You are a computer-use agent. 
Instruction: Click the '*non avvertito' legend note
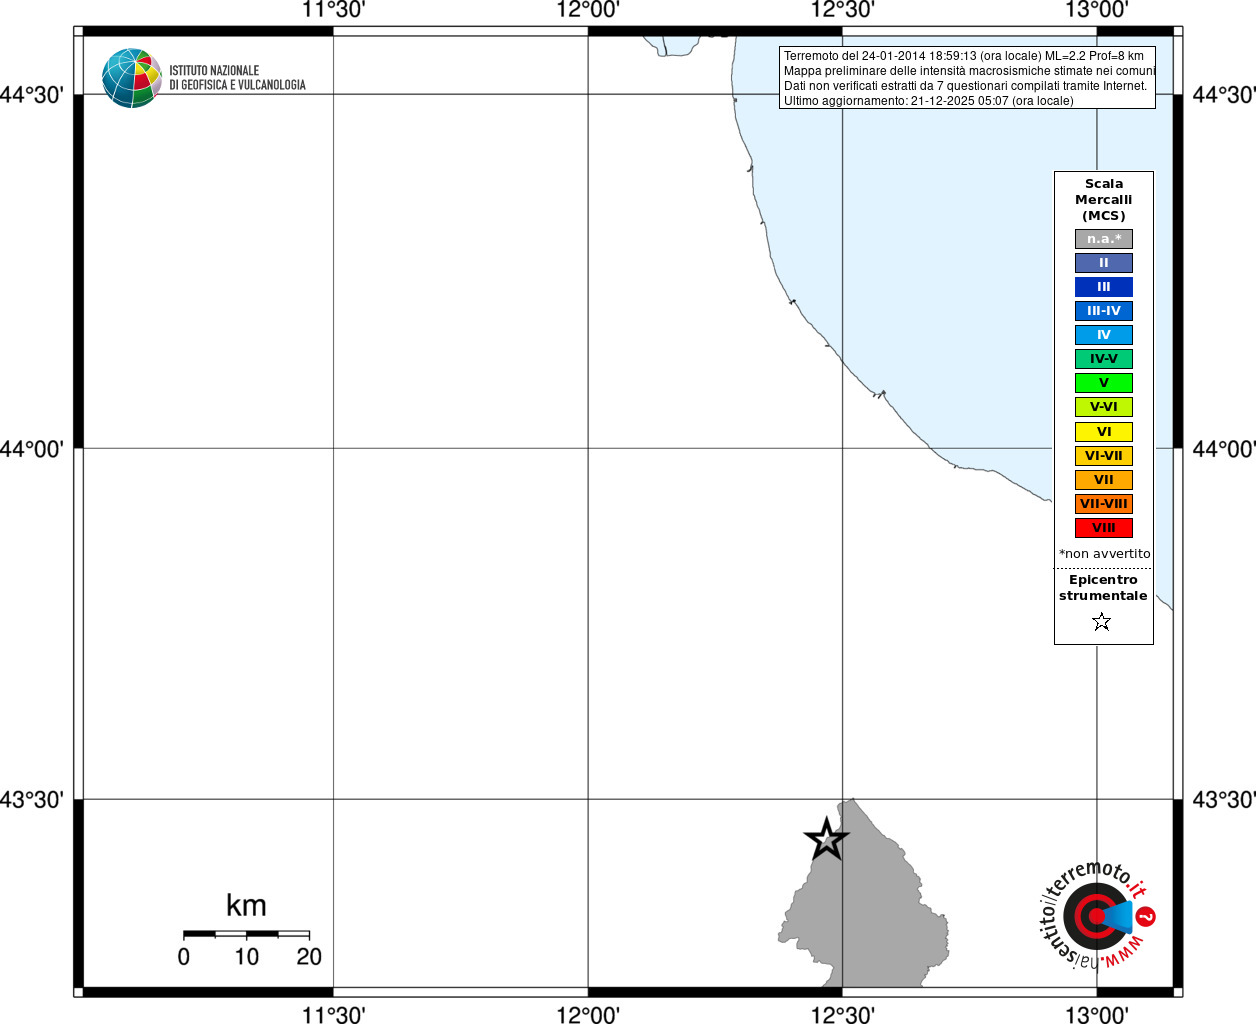1105,553
